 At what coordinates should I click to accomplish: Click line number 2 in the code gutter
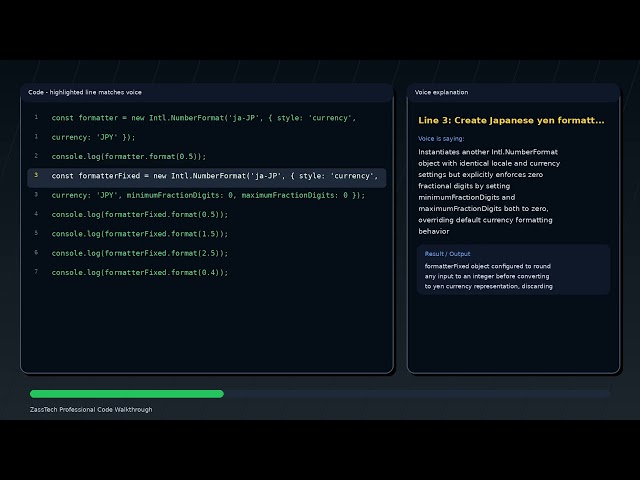pos(36,156)
